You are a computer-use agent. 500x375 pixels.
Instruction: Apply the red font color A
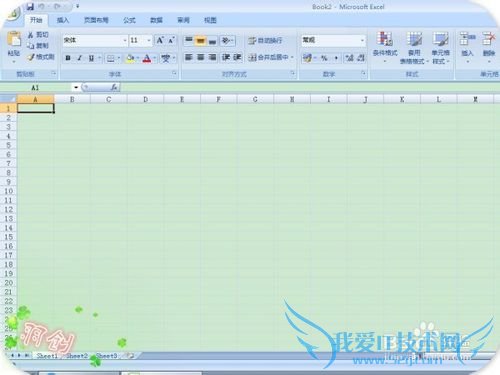pos(147,59)
